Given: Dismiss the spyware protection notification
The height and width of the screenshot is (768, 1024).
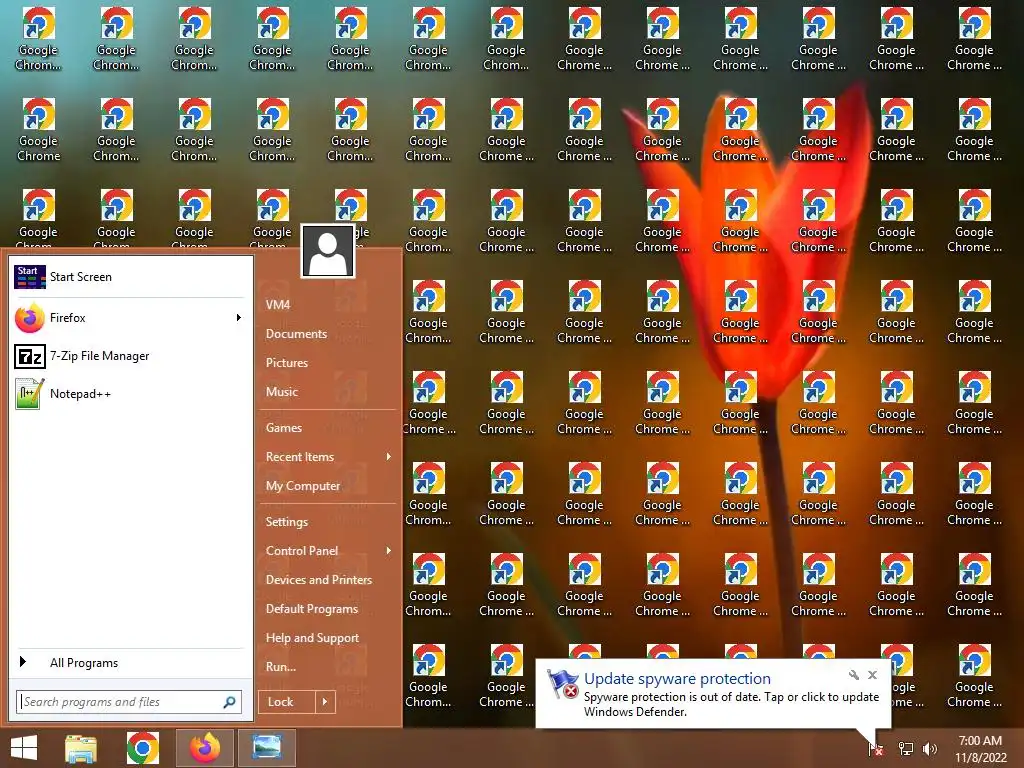Looking at the screenshot, I should click(x=872, y=675).
